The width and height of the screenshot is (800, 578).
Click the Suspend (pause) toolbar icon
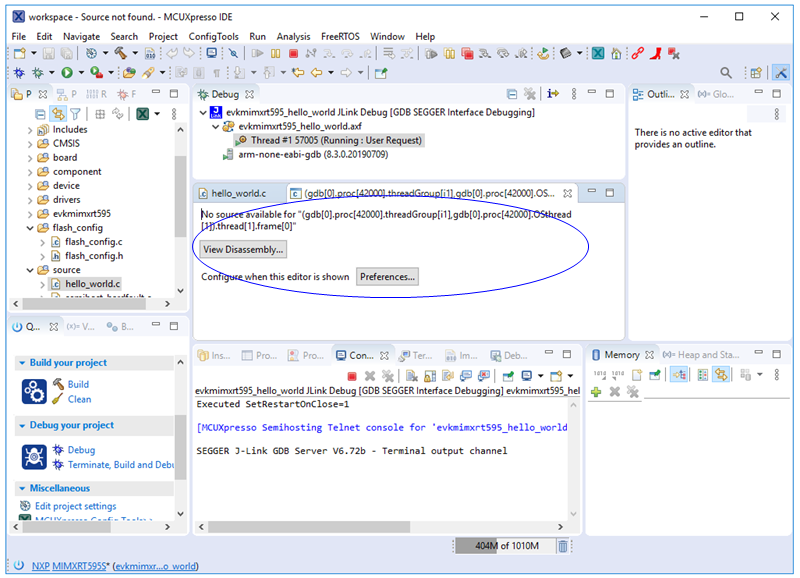[276, 54]
